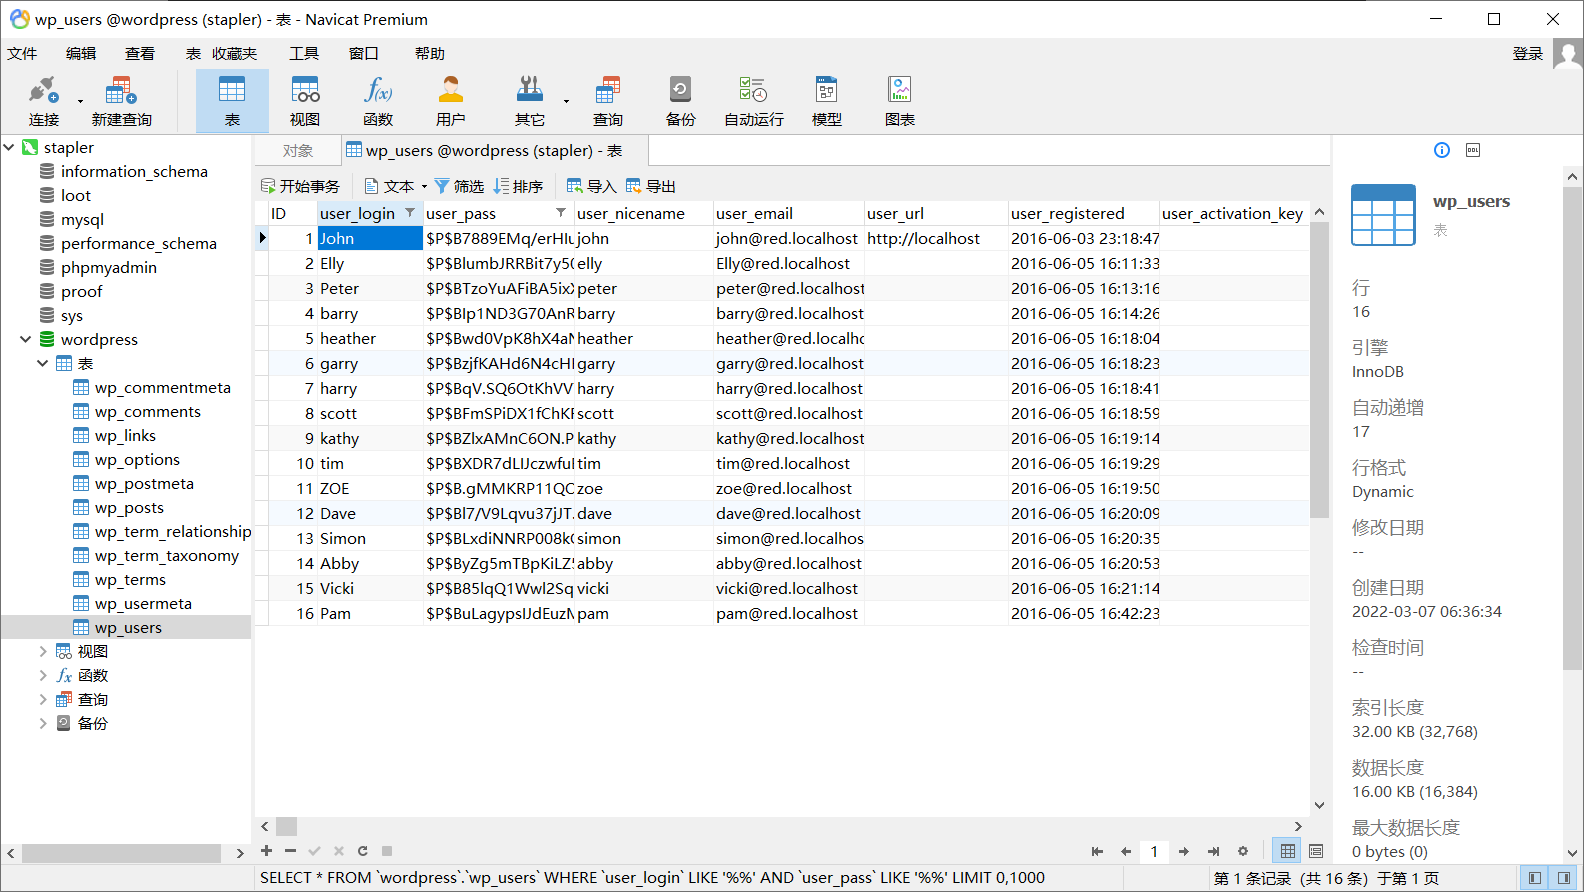Click the DDL icon in right panel
The height and width of the screenshot is (892, 1584).
click(x=1473, y=150)
